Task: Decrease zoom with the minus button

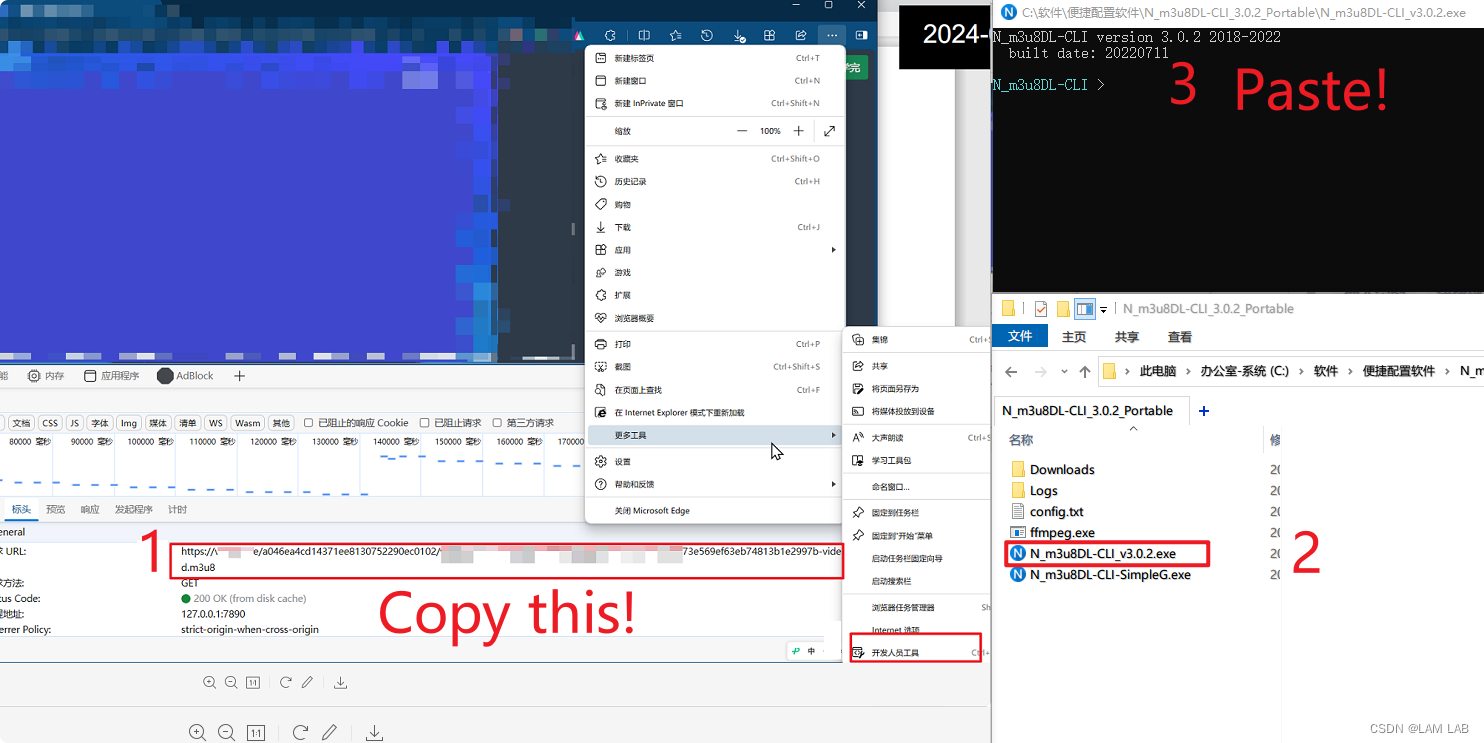Action: 742,131
